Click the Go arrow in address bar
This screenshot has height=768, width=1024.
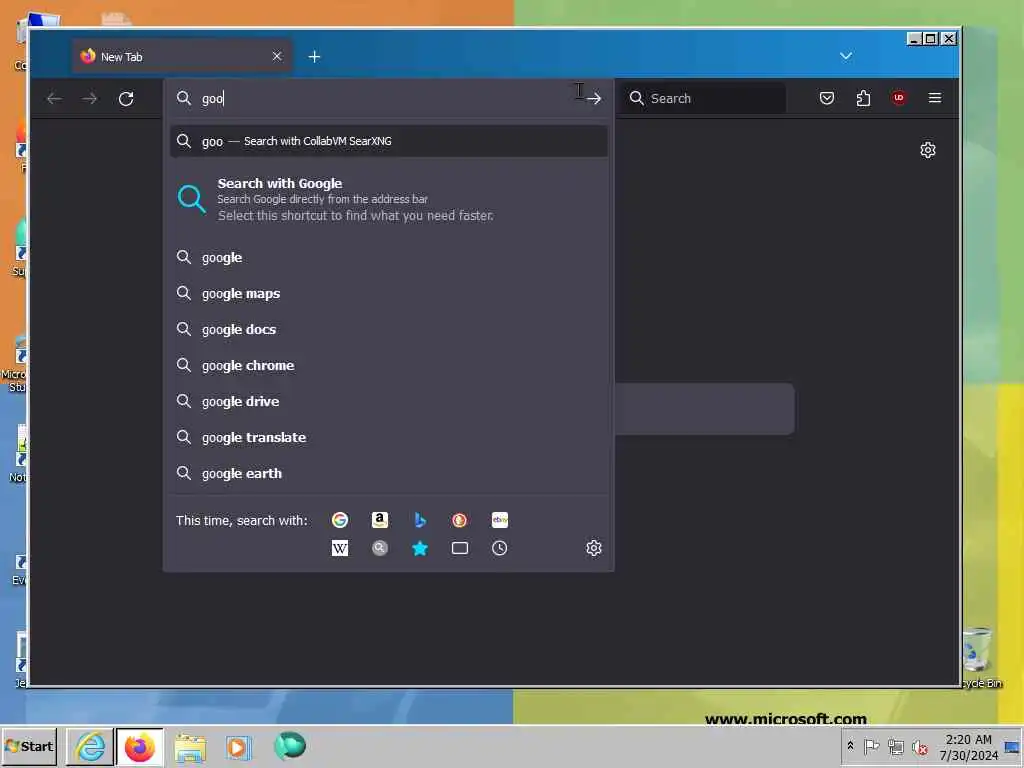click(594, 99)
